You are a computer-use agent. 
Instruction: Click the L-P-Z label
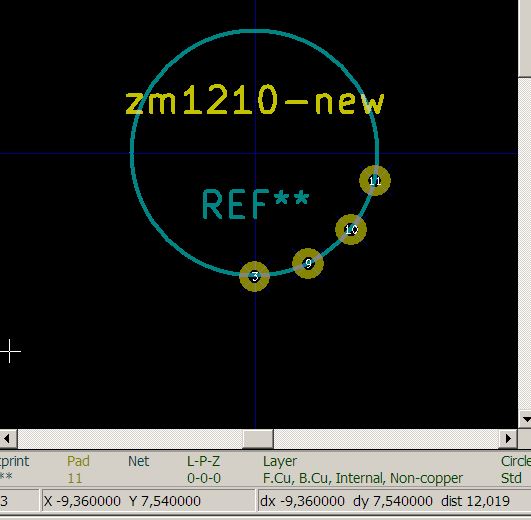(204, 461)
